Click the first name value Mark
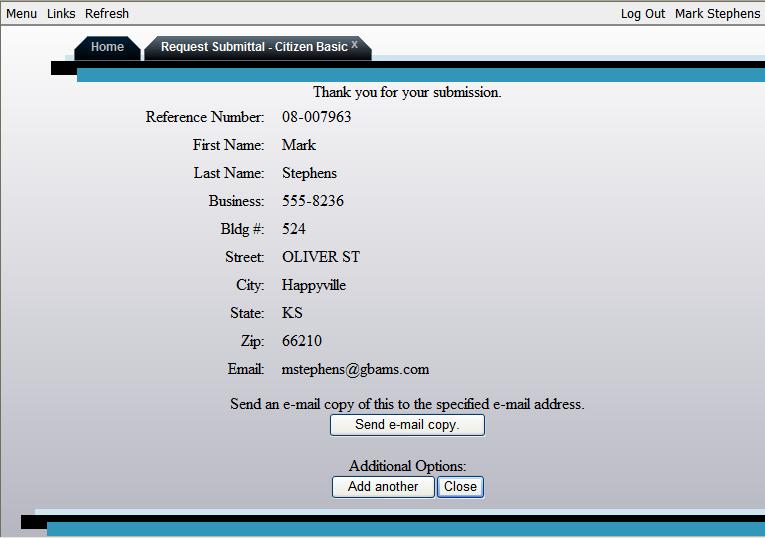The image size is (765, 538). (x=299, y=145)
